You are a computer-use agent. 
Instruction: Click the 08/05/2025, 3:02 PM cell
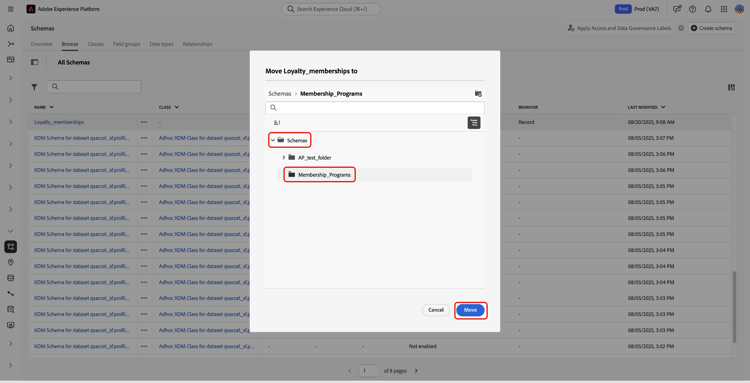point(651,346)
